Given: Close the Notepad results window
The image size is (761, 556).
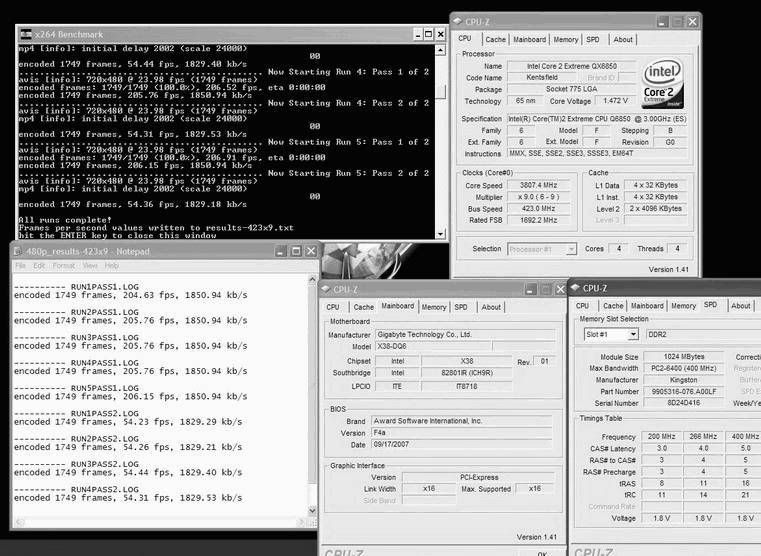Looking at the screenshot, I should pyautogui.click(x=311, y=251).
